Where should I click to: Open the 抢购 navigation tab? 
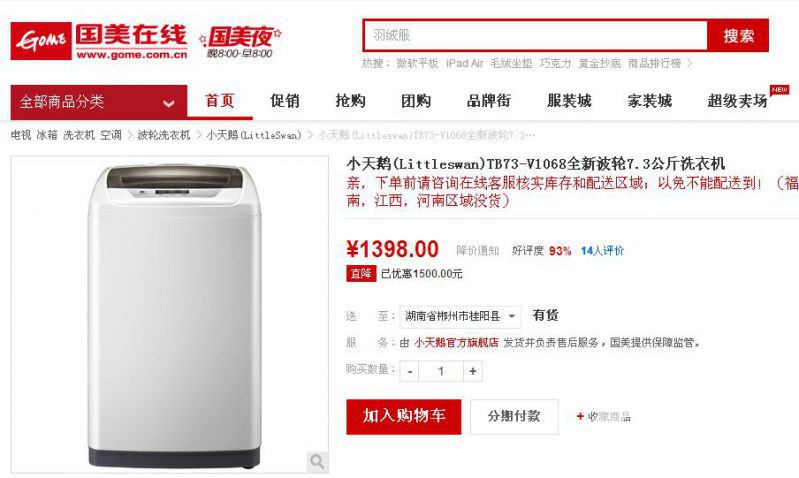[x=351, y=101]
